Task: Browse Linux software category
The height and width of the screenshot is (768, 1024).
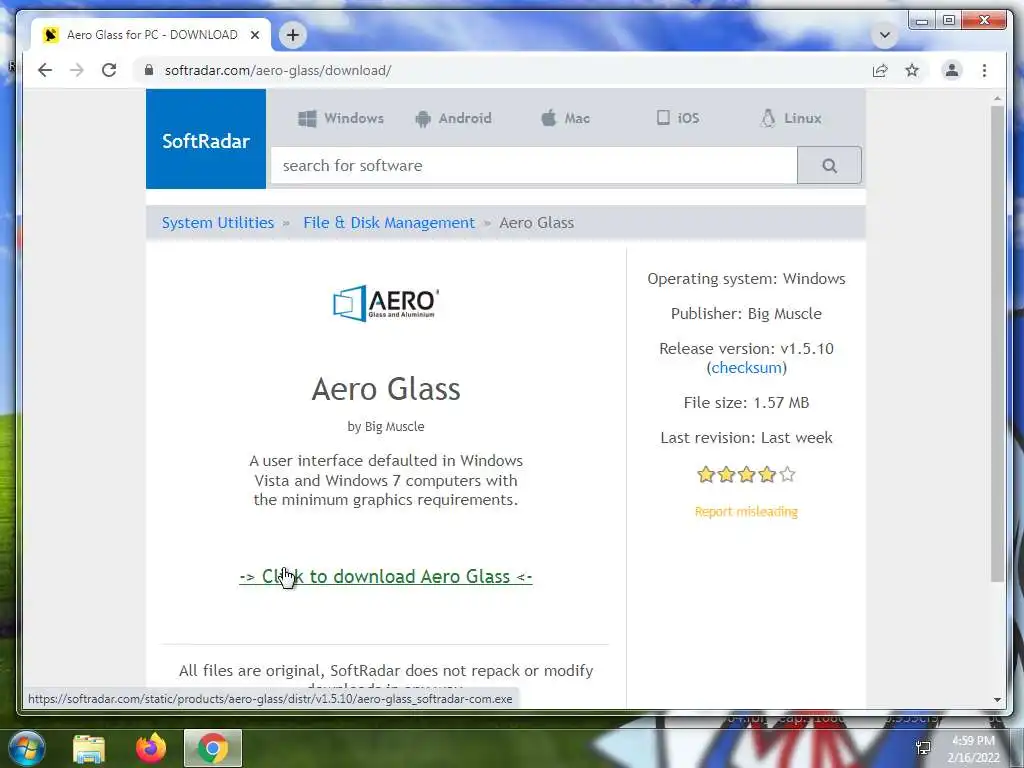Action: click(x=791, y=118)
